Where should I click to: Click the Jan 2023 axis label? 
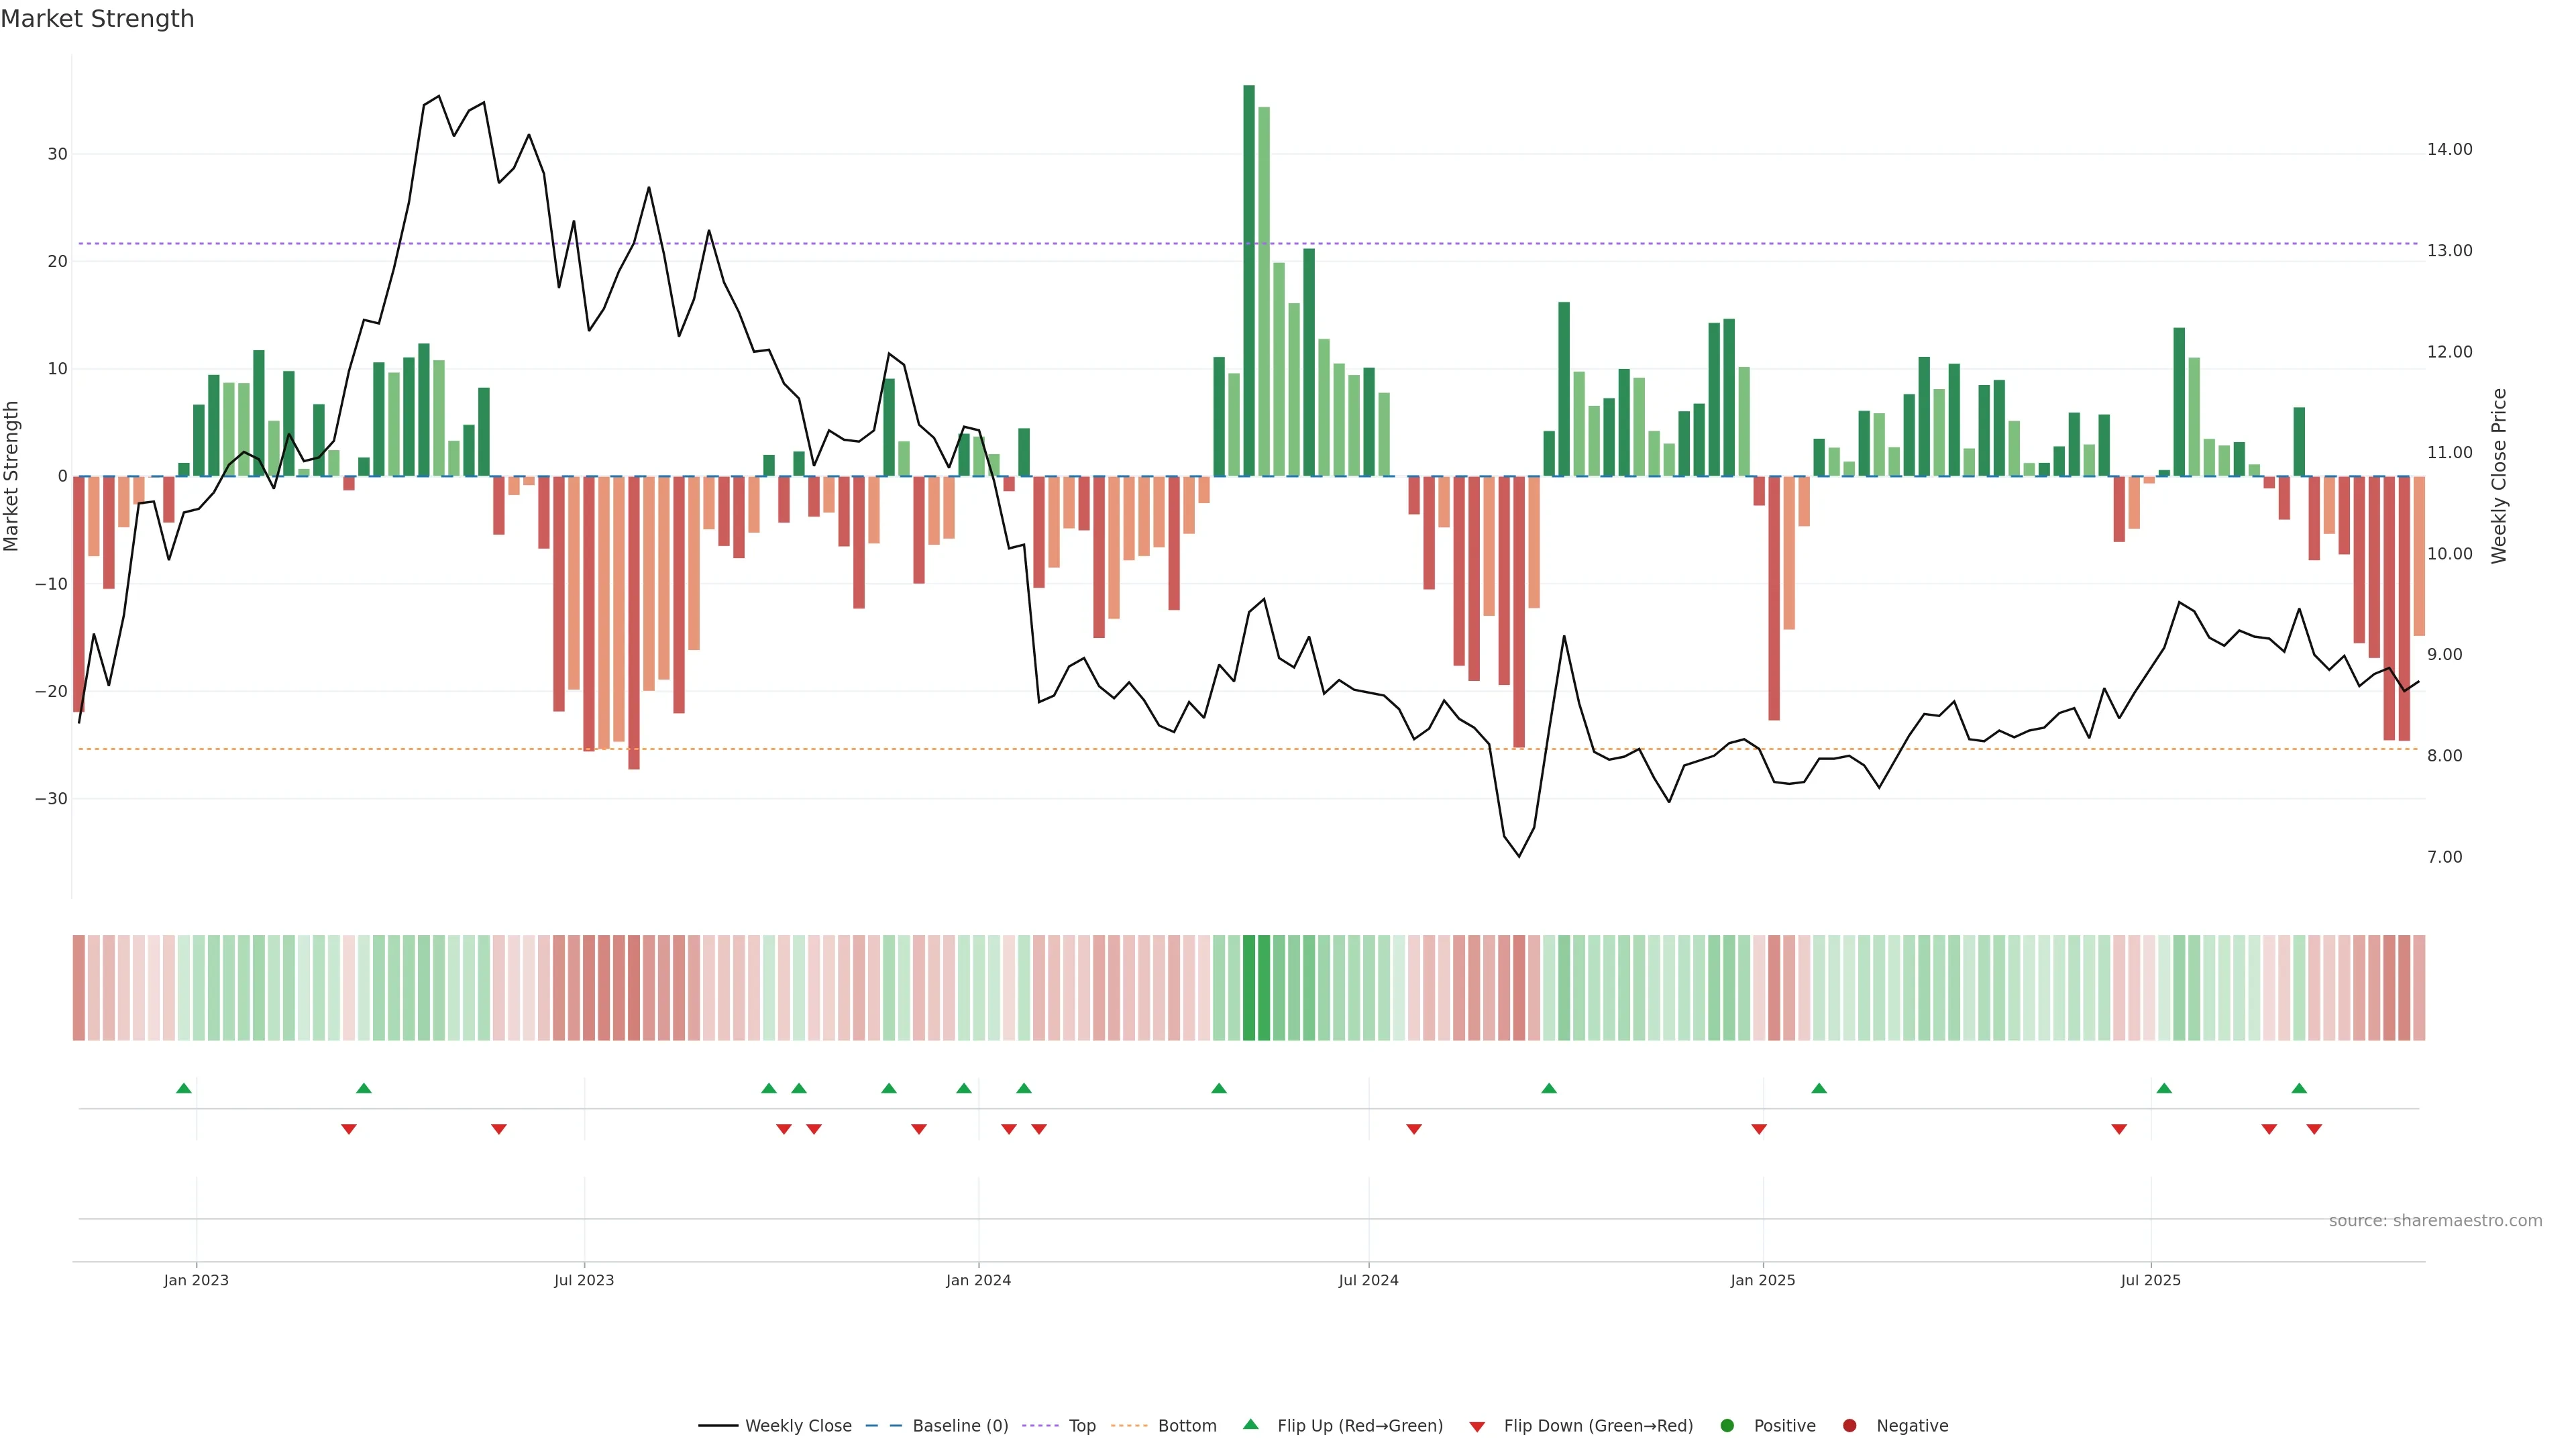[x=196, y=1280]
